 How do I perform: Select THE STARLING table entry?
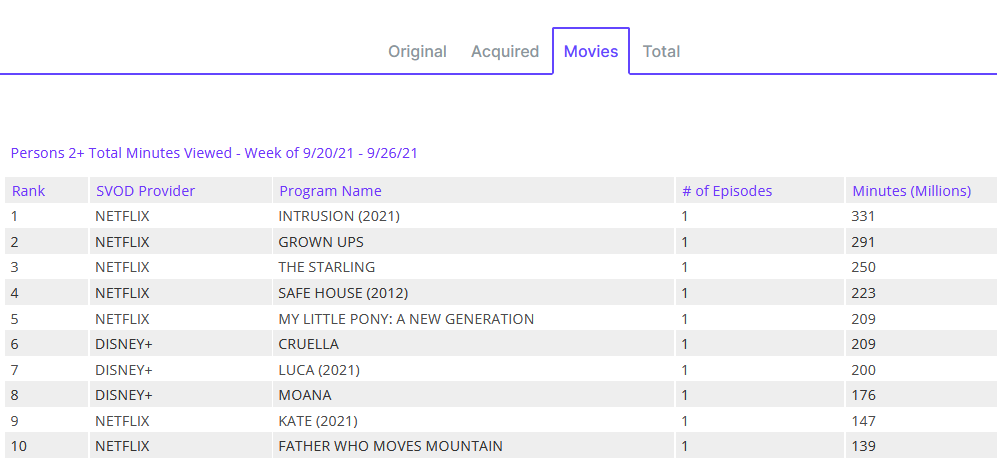(327, 267)
